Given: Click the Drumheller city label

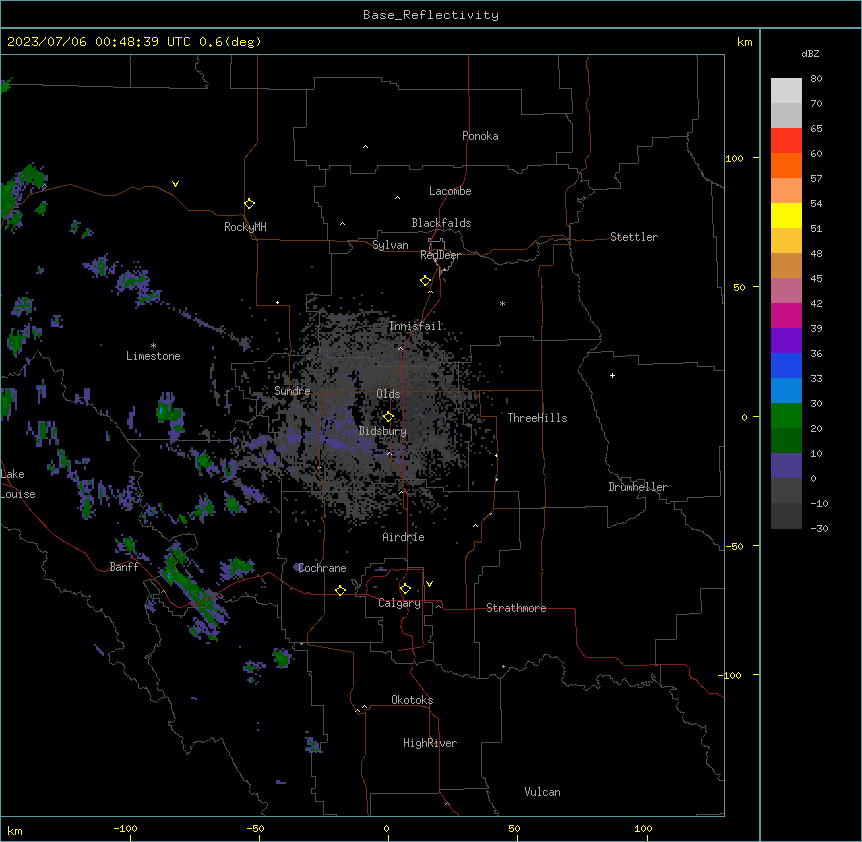Looking at the screenshot, I should pyautogui.click(x=638, y=487).
